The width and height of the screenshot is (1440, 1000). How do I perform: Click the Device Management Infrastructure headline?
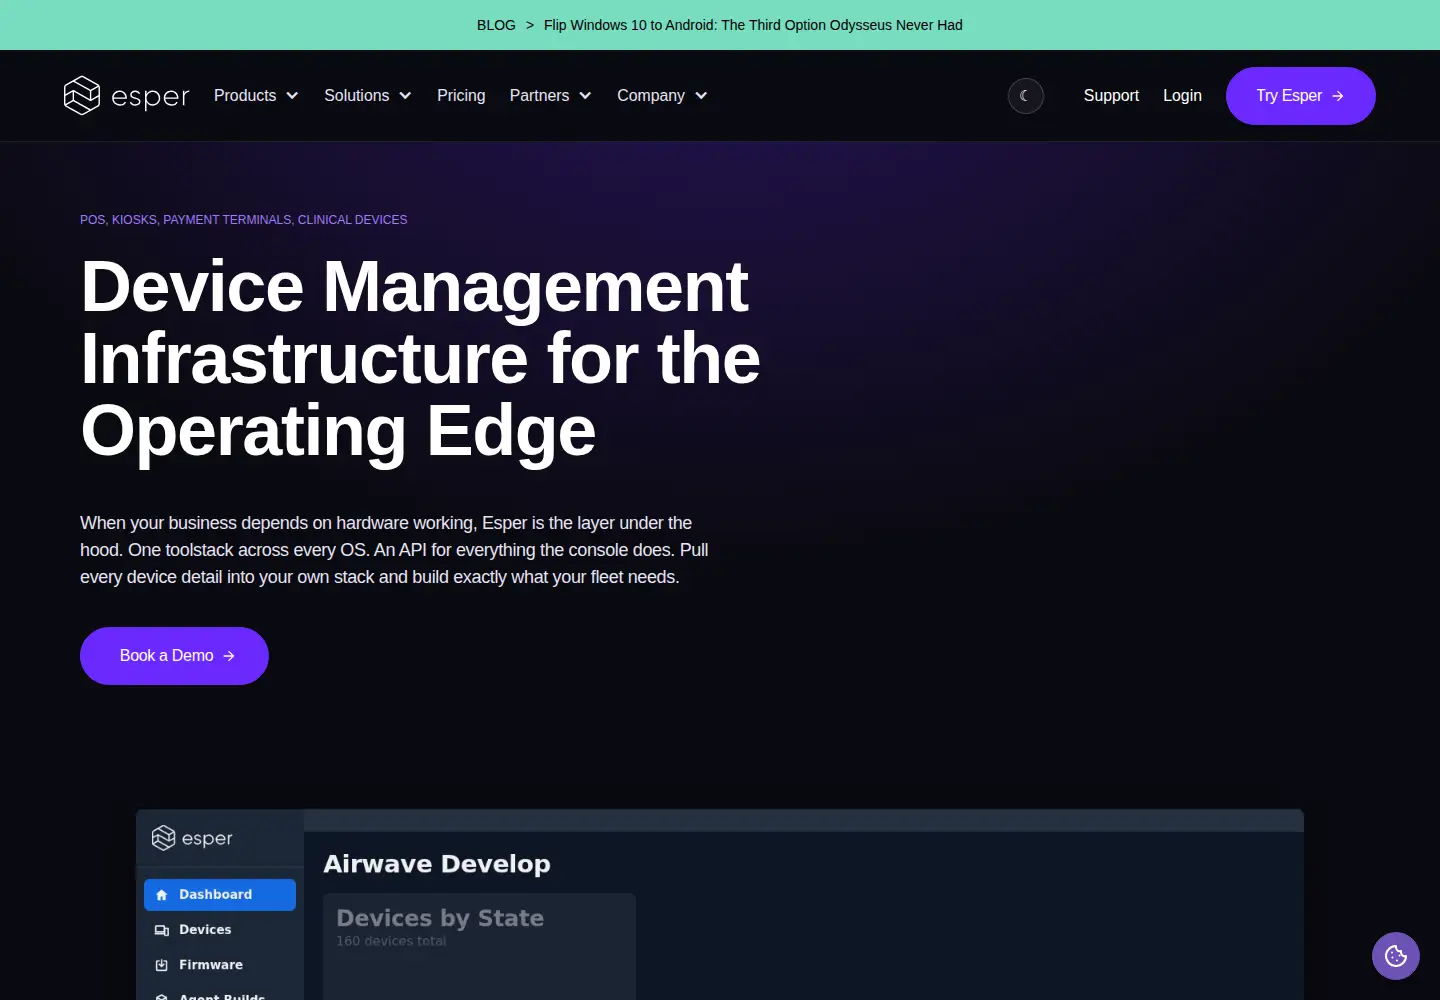420,359
